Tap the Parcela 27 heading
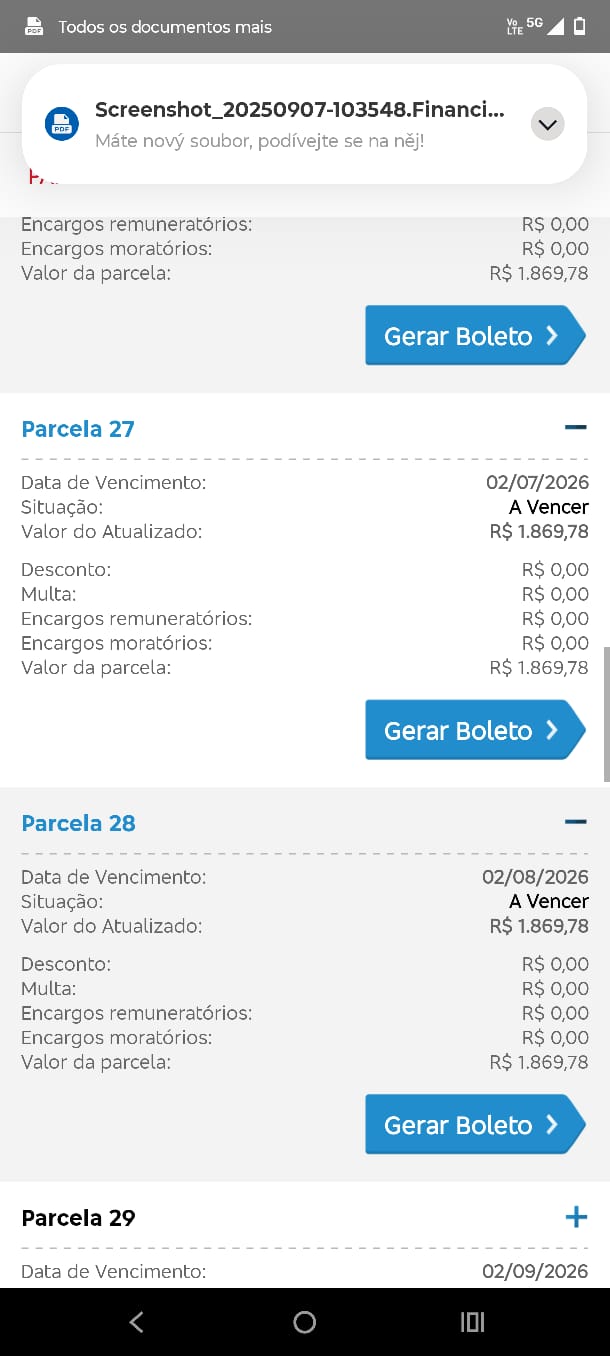 tap(78, 429)
